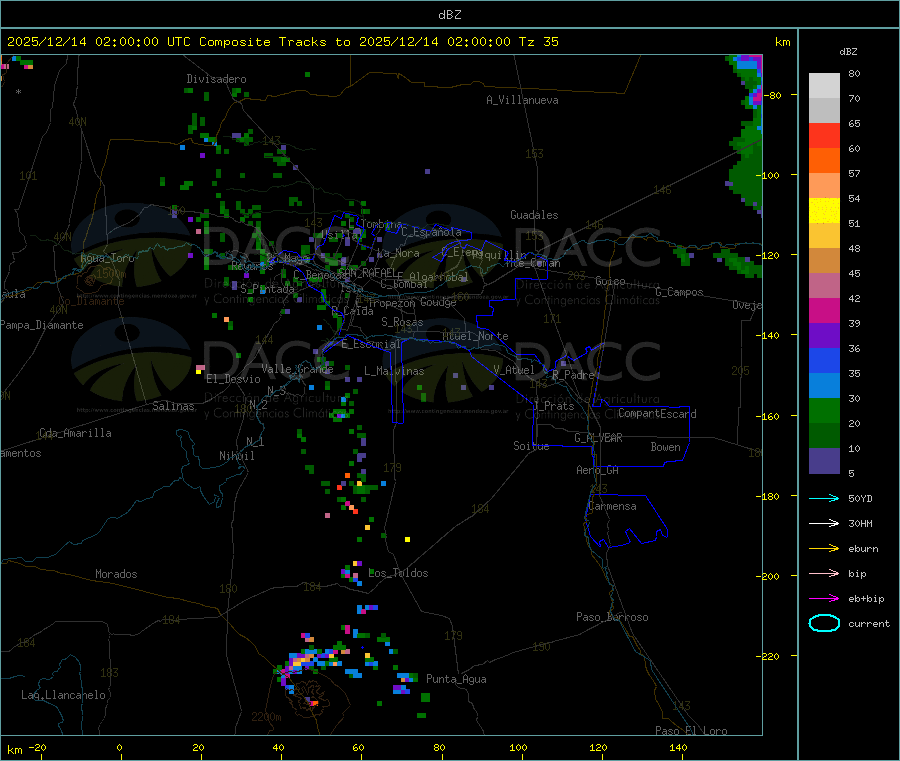Click the cyan 50YD arrow icon
900x761 pixels.
pos(824,498)
